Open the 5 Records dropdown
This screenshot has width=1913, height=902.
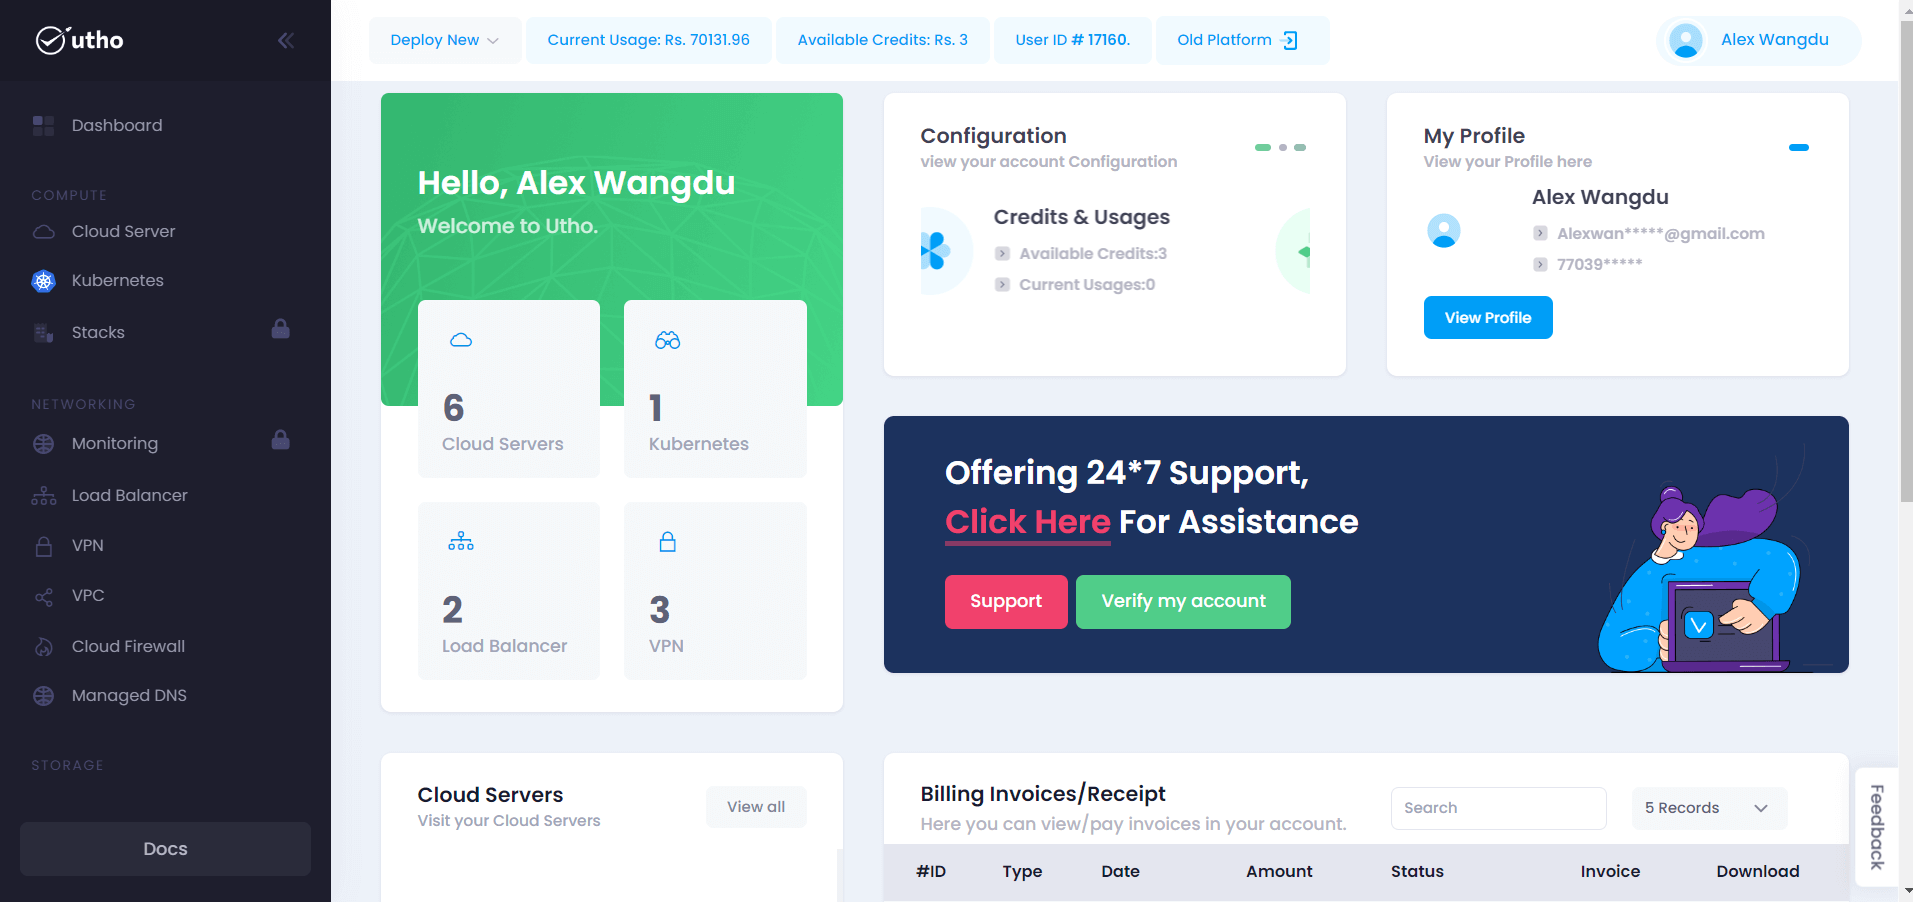click(x=1709, y=808)
